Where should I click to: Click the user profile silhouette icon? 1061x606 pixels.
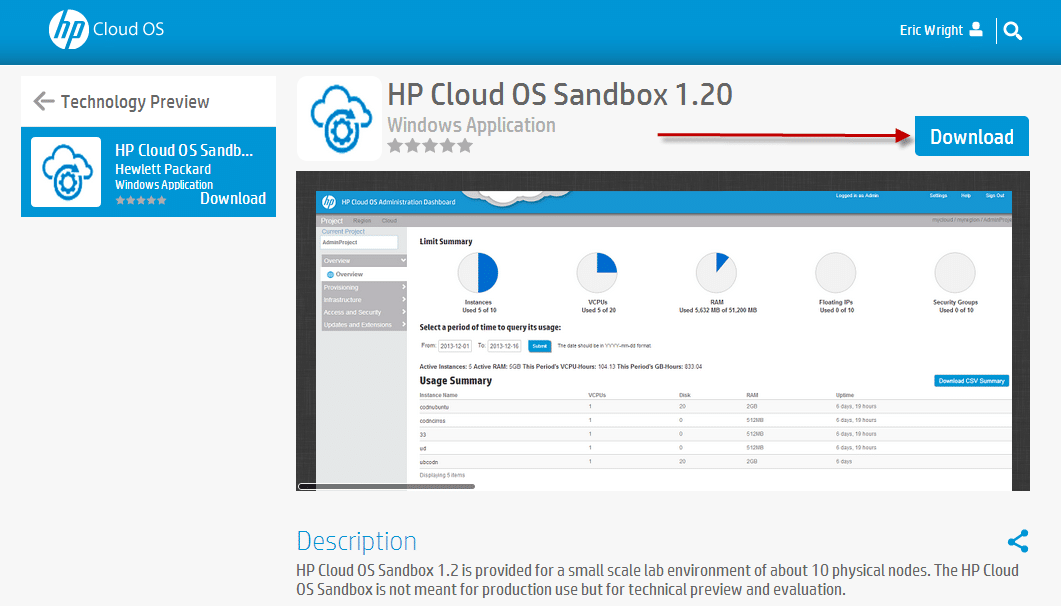point(976,30)
